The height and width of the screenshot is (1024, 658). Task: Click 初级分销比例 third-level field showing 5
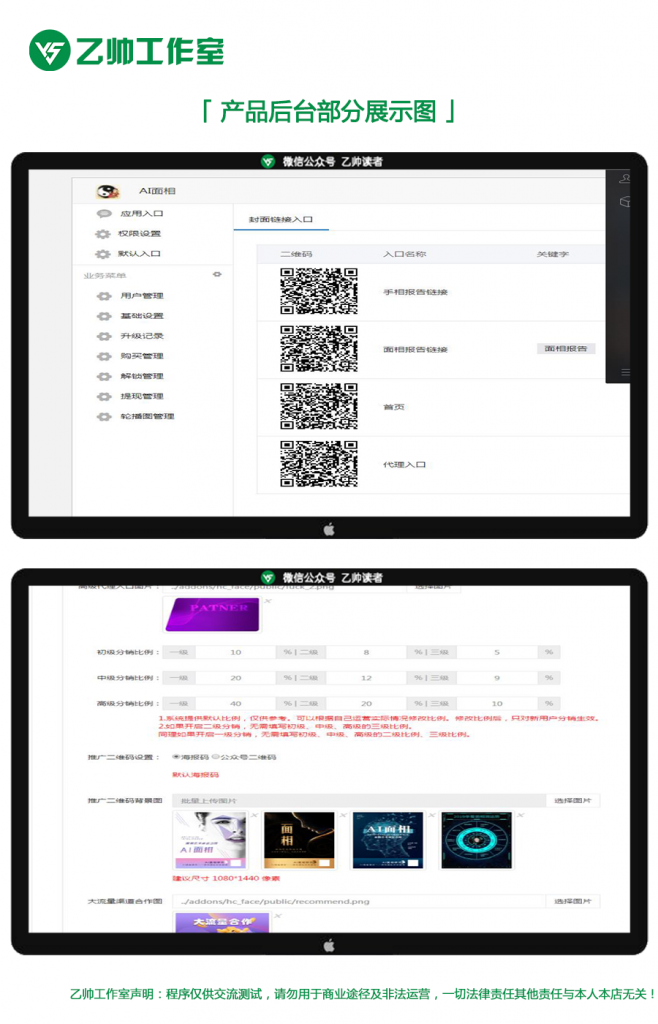click(x=497, y=652)
